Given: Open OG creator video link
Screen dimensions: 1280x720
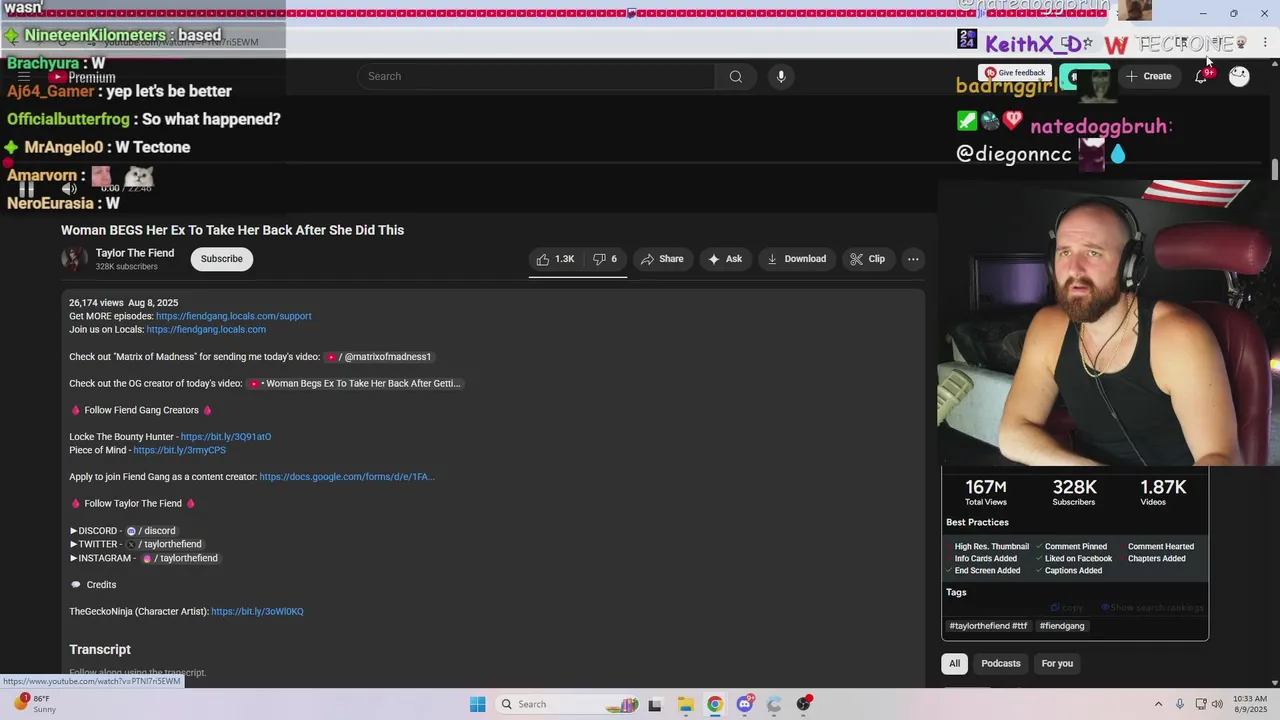Looking at the screenshot, I should (x=355, y=383).
